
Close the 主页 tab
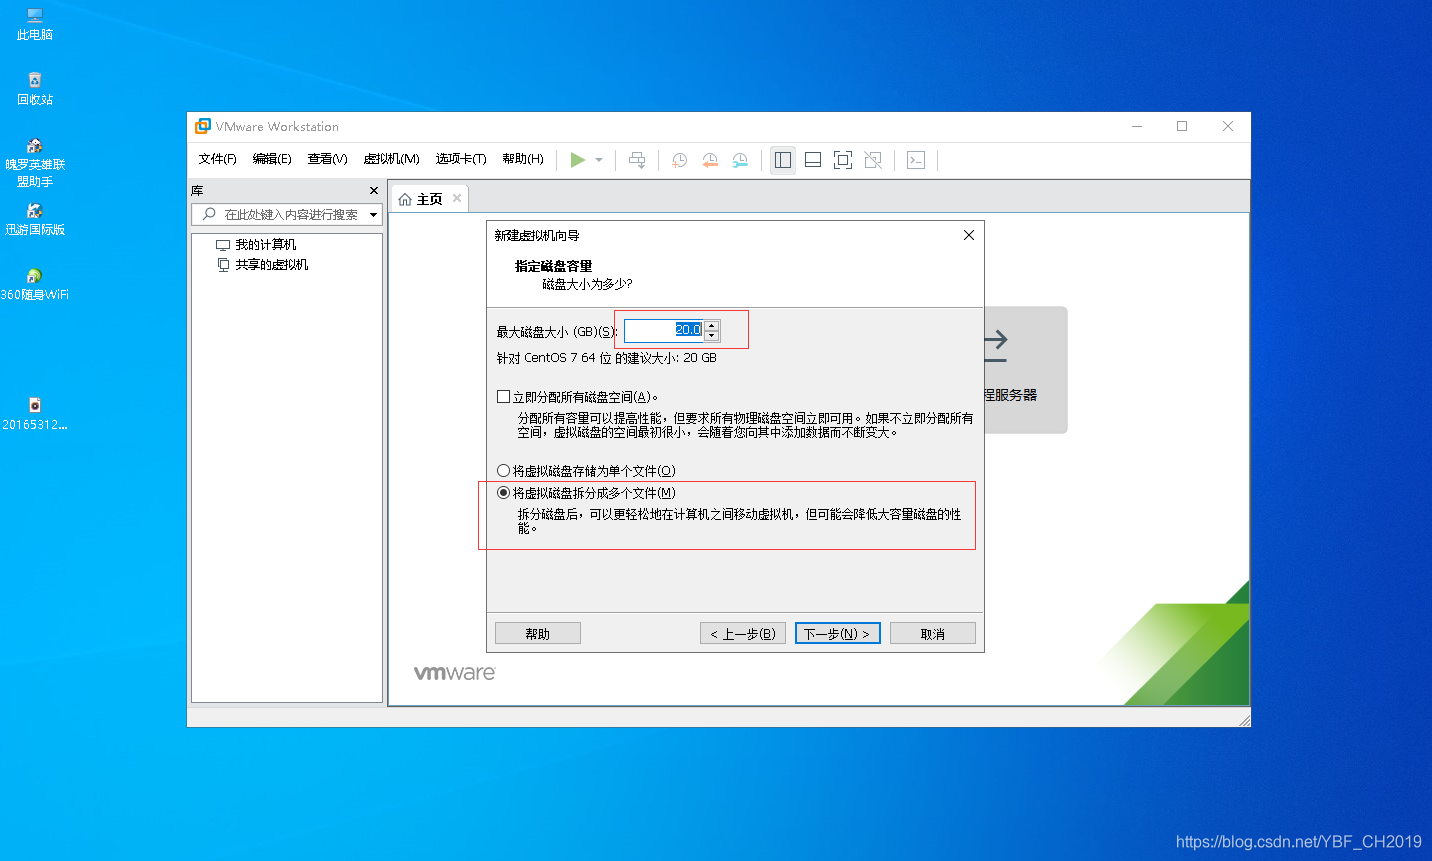click(x=457, y=198)
